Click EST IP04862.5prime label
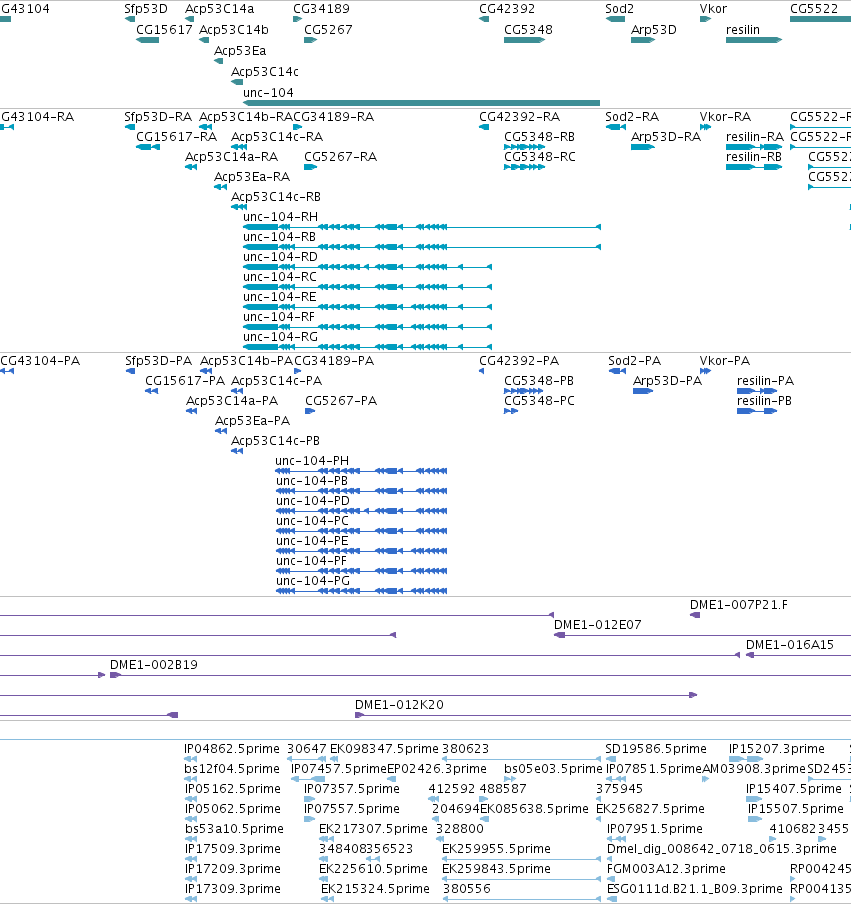The width and height of the screenshot is (851, 904). [232, 749]
